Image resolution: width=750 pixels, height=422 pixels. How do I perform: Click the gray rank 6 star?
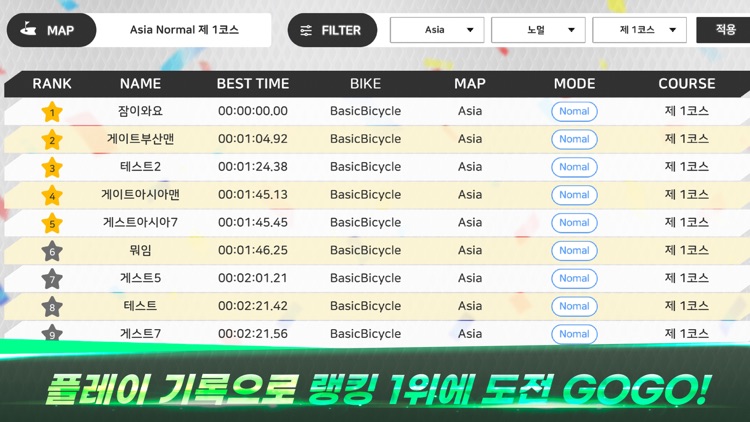[x=52, y=251]
